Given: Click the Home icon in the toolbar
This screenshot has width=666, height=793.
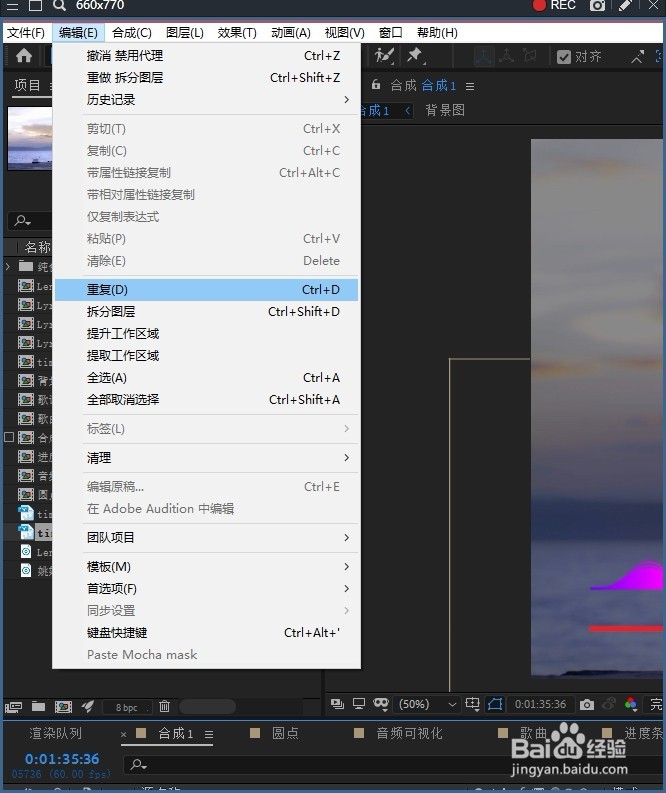Looking at the screenshot, I should (24, 56).
